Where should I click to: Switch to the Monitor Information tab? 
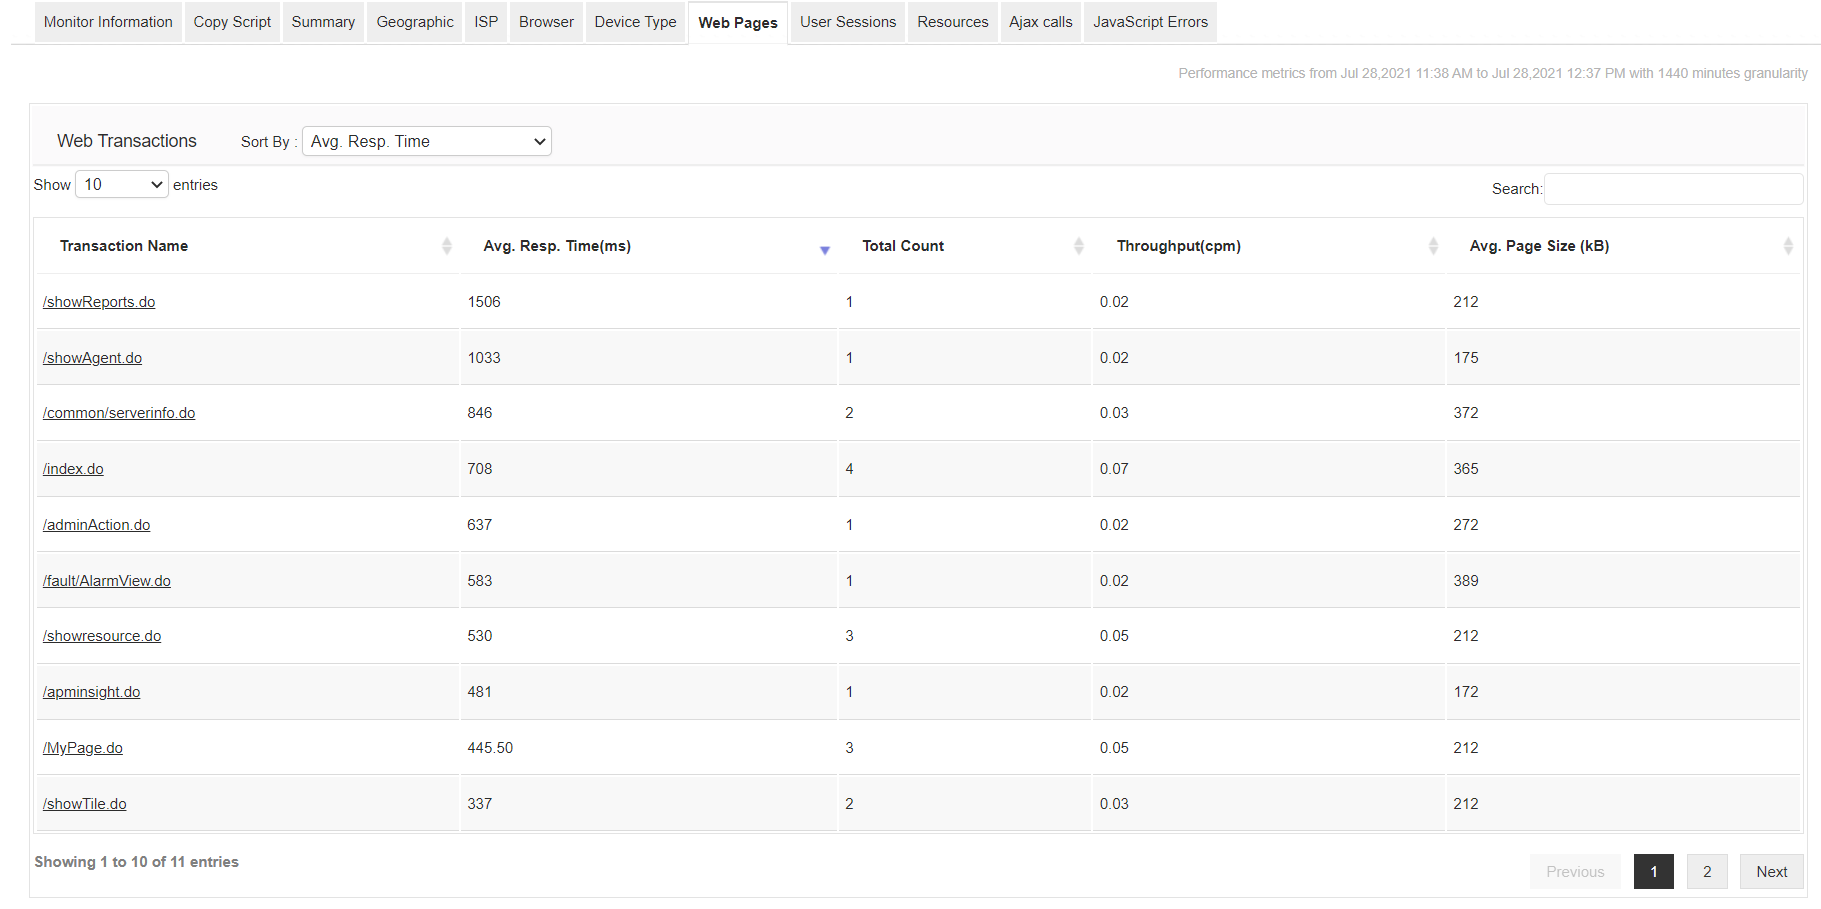pyautogui.click(x=107, y=21)
